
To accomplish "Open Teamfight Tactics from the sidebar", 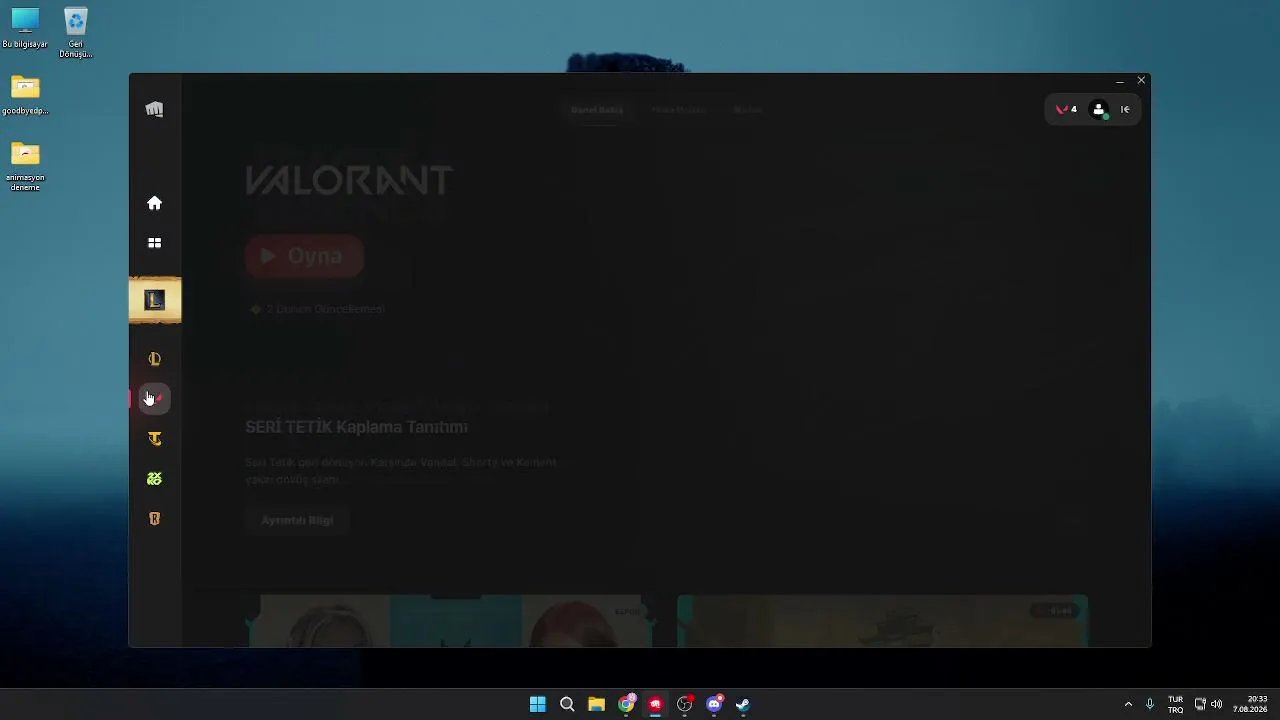I will pos(154,439).
